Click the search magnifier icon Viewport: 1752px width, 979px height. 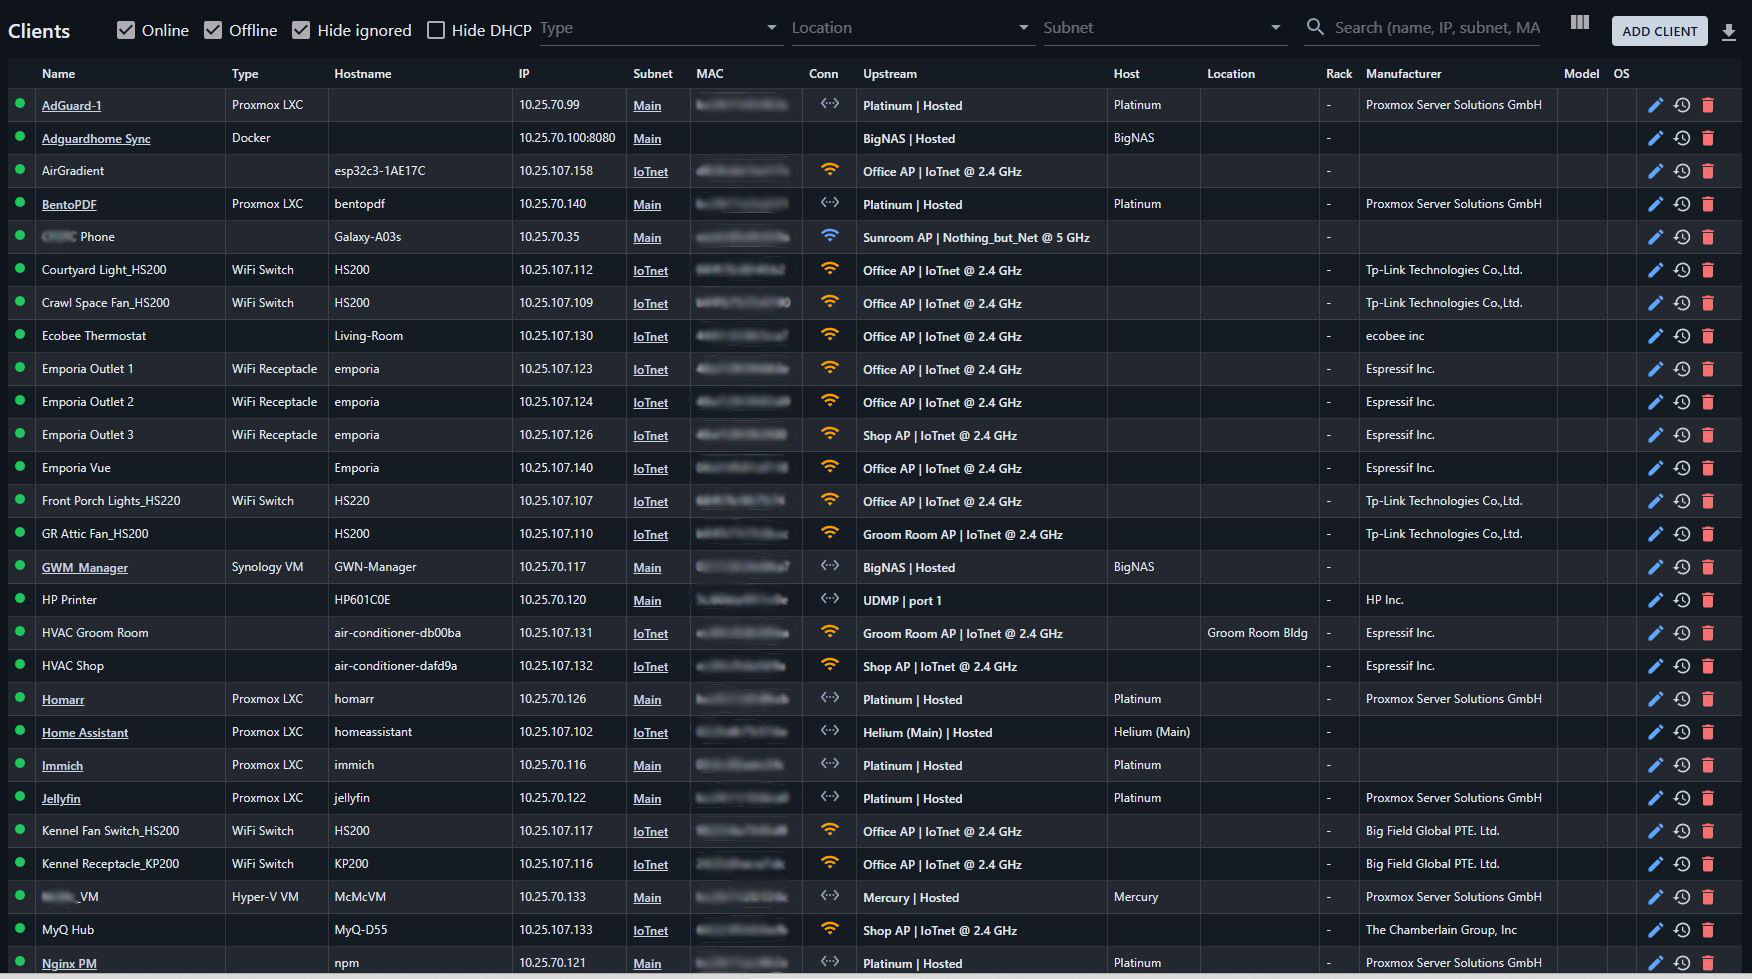(1315, 28)
